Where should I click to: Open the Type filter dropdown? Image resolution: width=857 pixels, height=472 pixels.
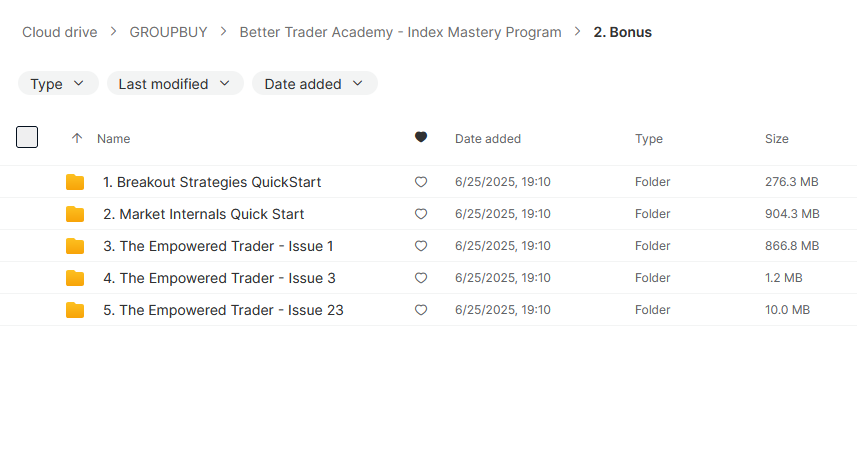click(58, 84)
